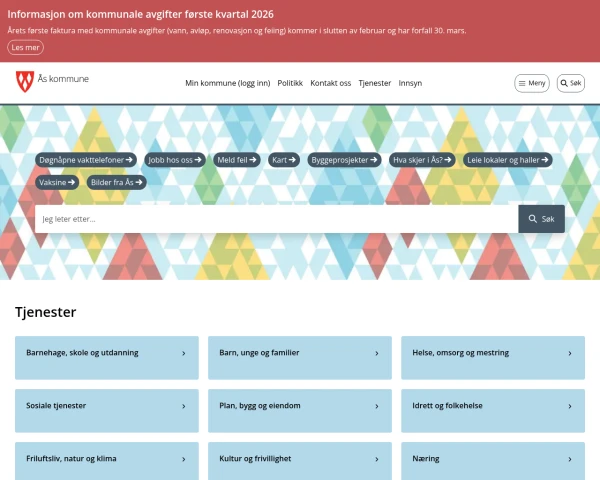Open 'Min kommune (logg inn)' menu item

coord(227,83)
